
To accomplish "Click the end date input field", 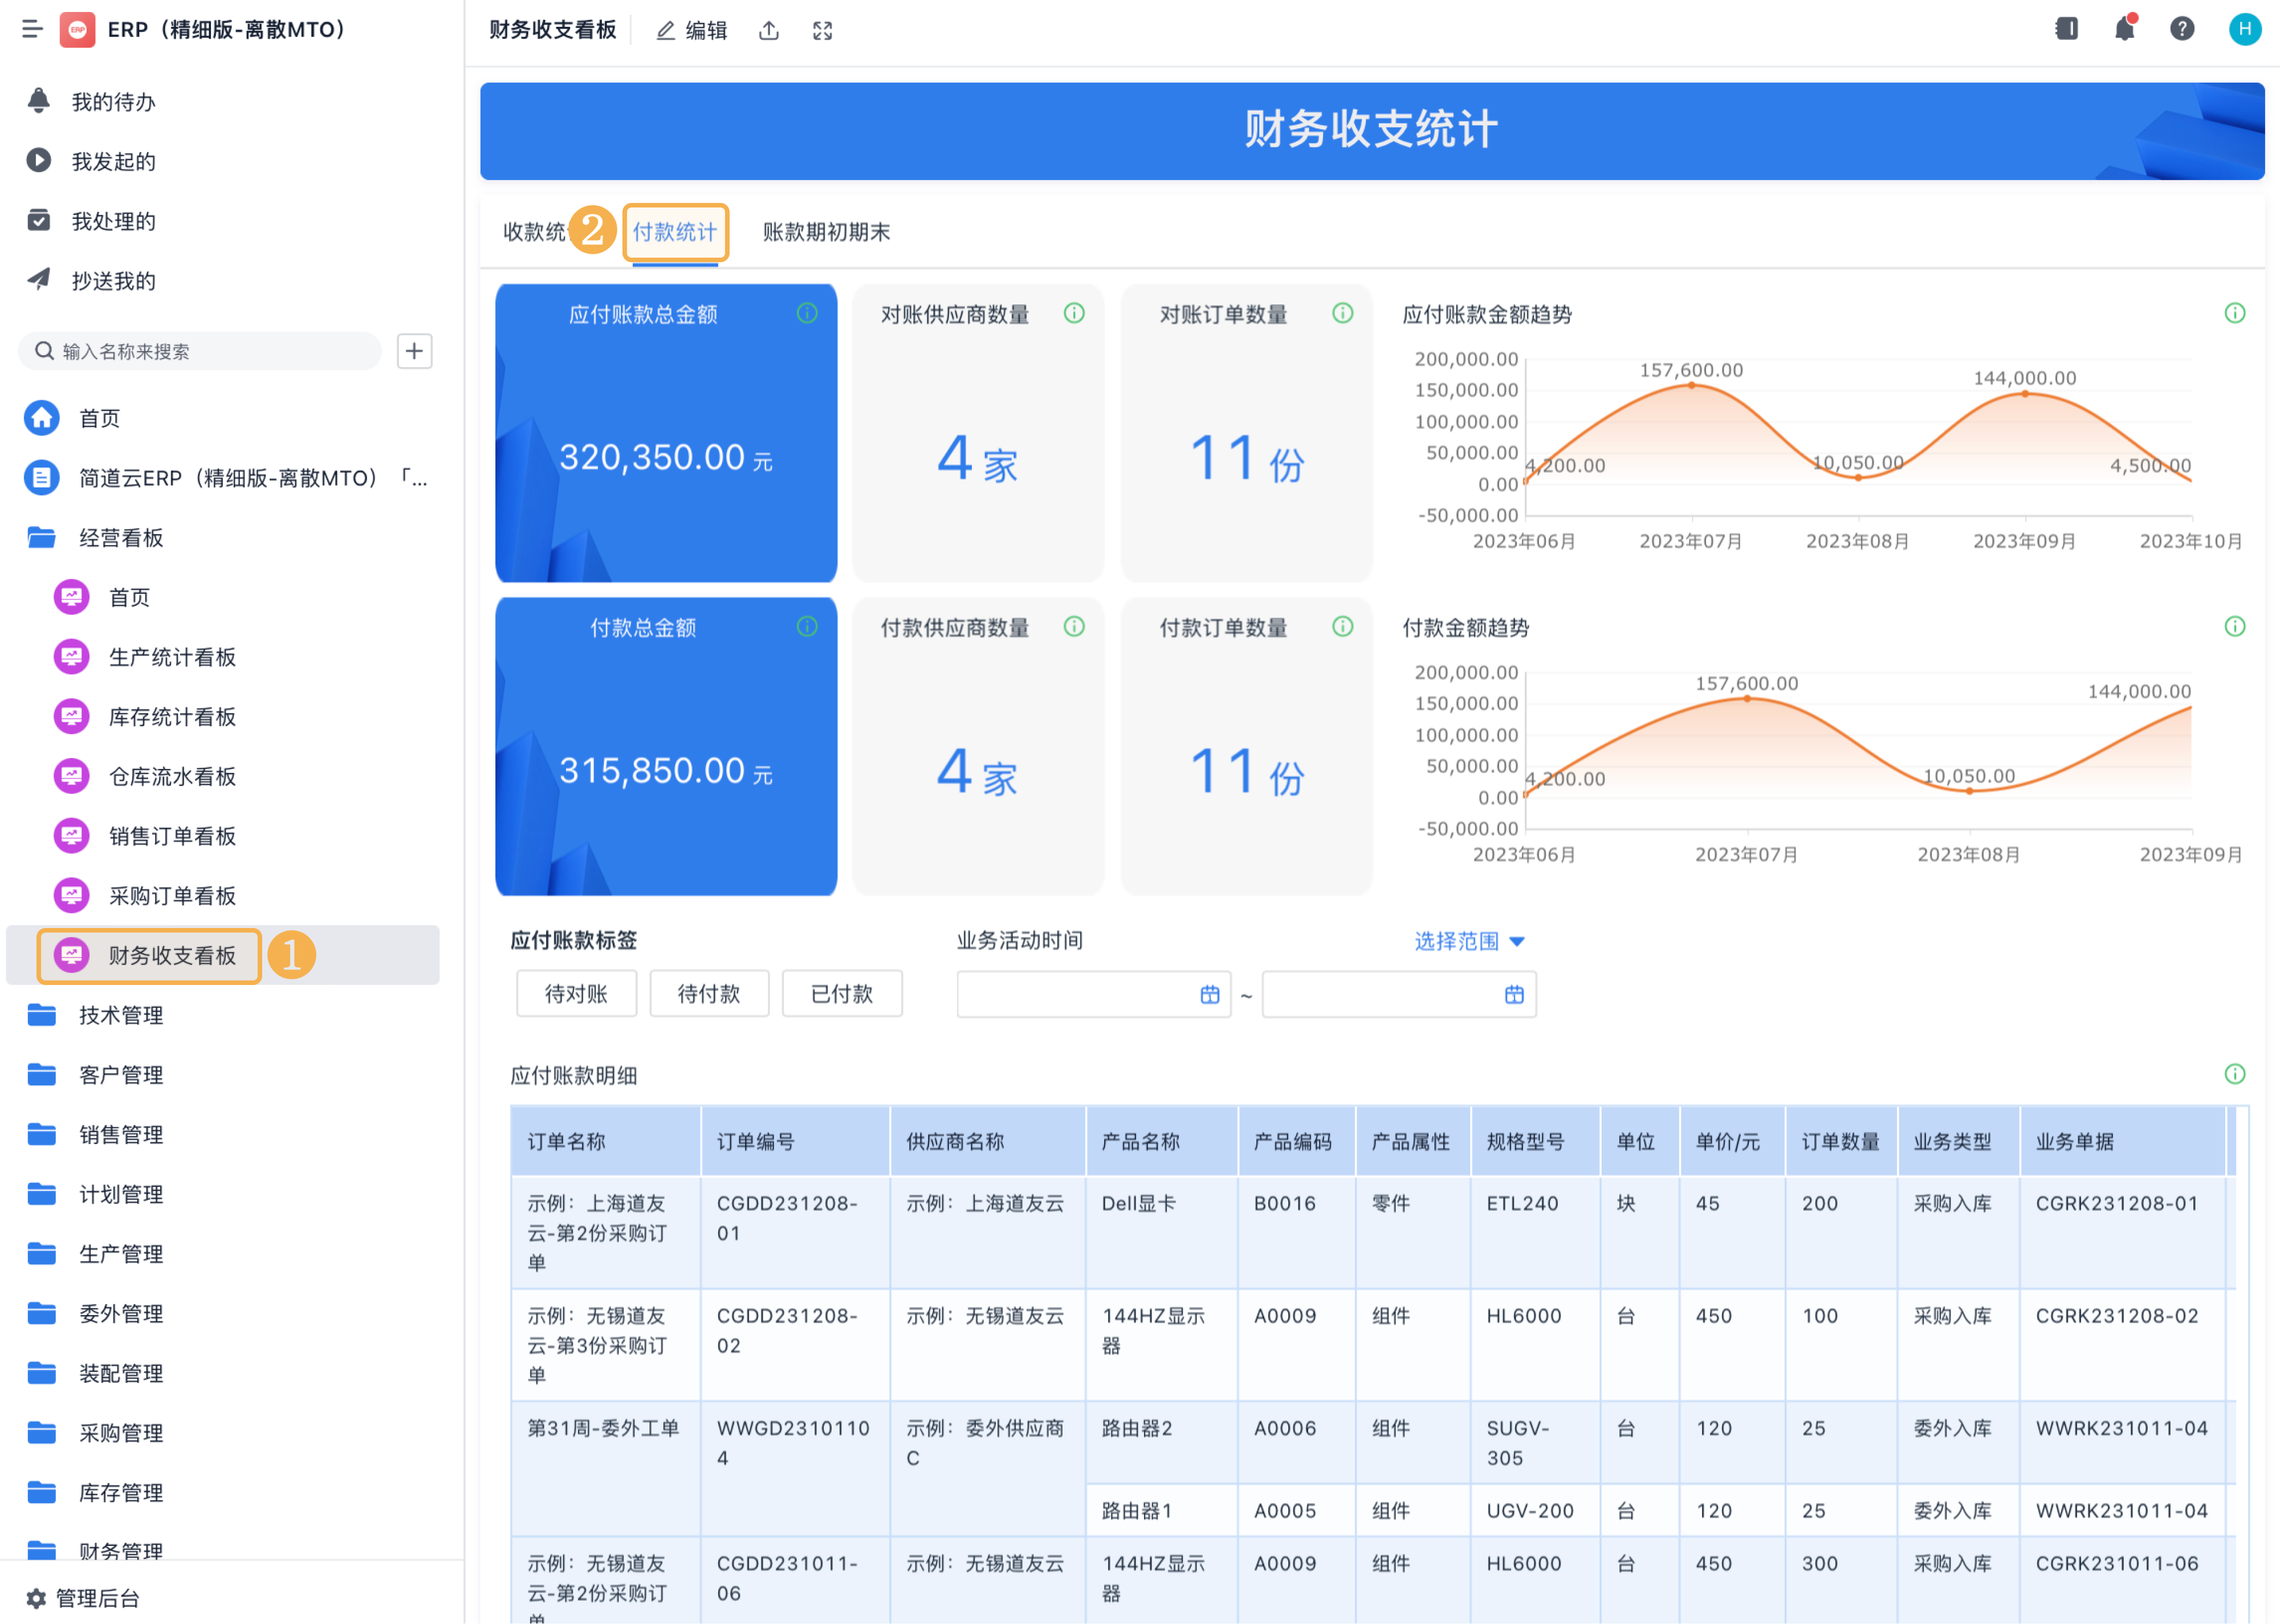I will coord(1380,994).
